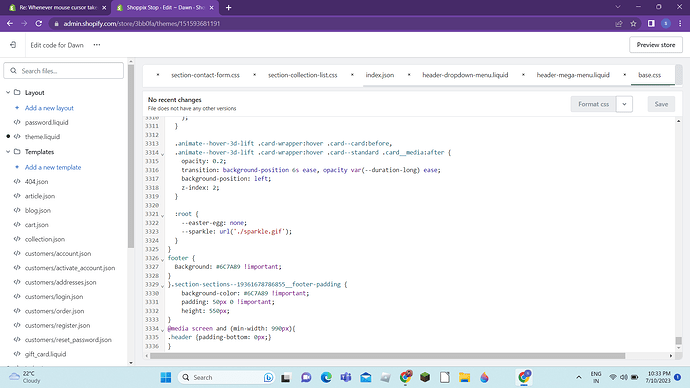Open 404.json template

37,182
